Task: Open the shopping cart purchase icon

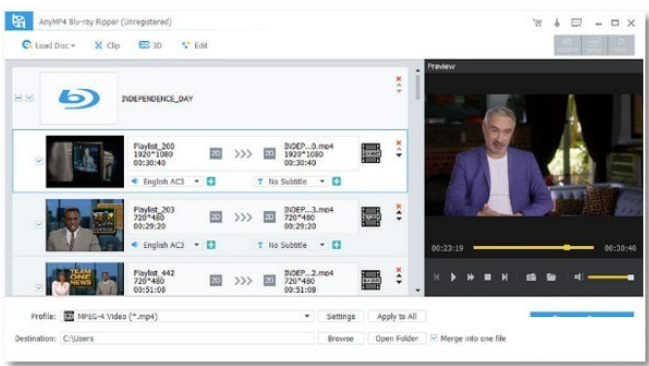Action: click(537, 23)
